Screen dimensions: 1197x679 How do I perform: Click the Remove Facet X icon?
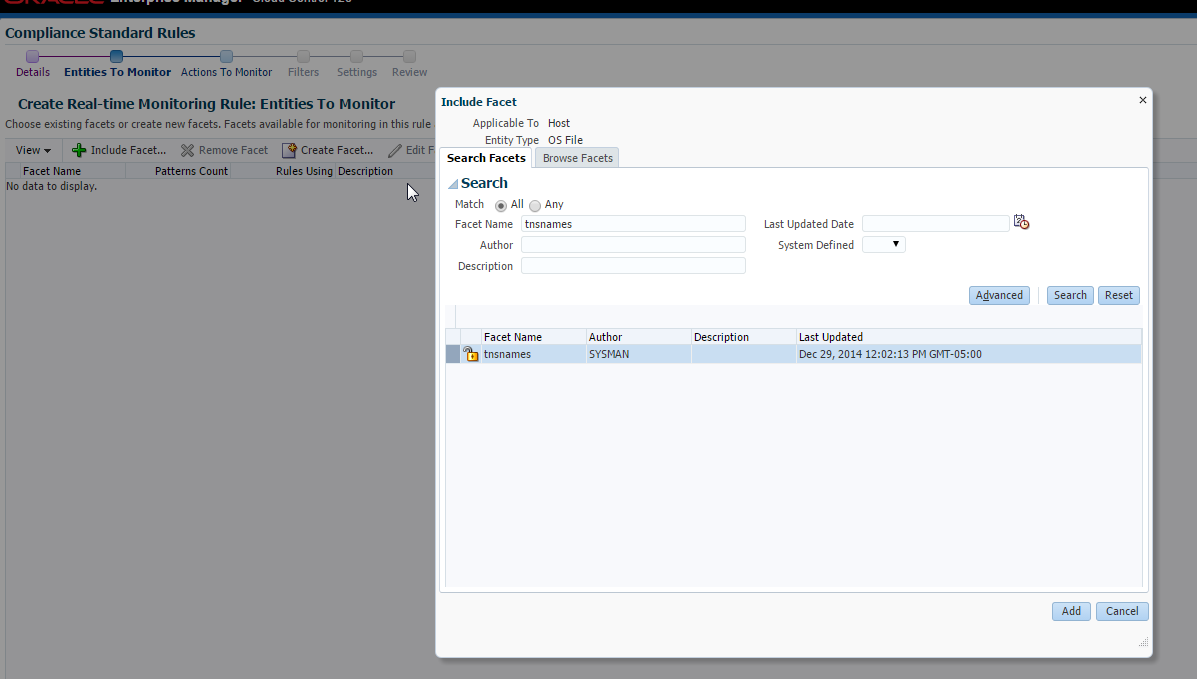pos(187,150)
